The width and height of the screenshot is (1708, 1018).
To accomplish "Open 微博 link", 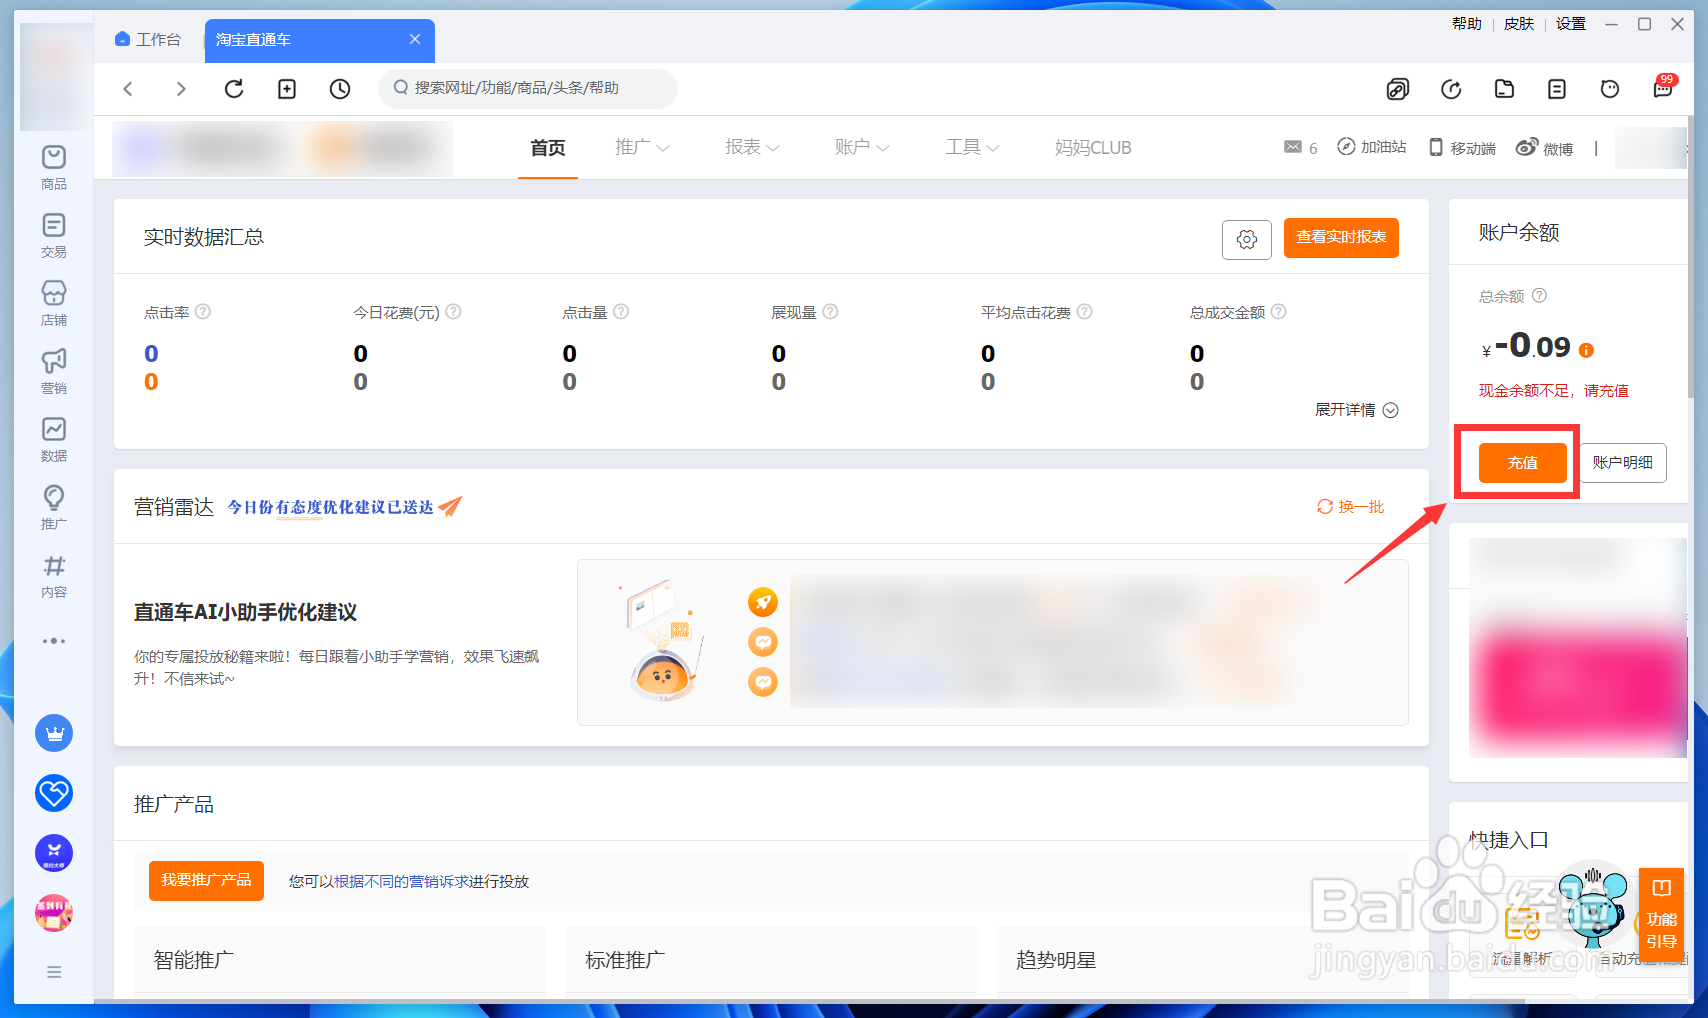I will 1545,148.
